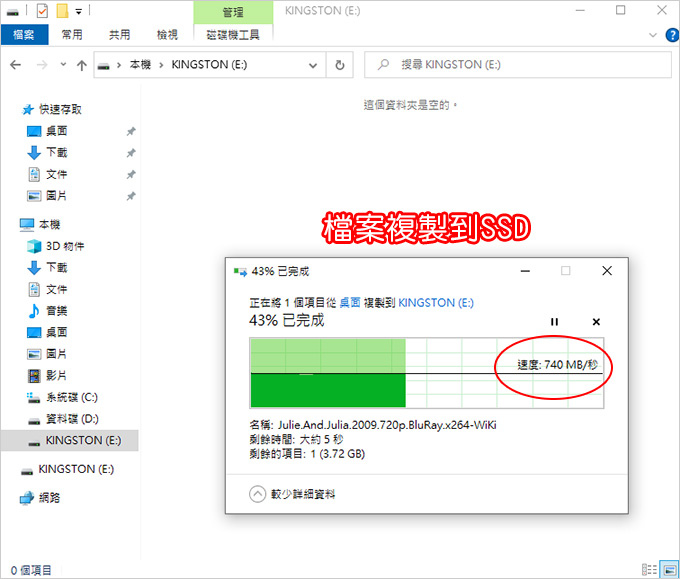This screenshot has height=579, width=680.
Task: Close the copy progress dialog
Action: pos(607,271)
